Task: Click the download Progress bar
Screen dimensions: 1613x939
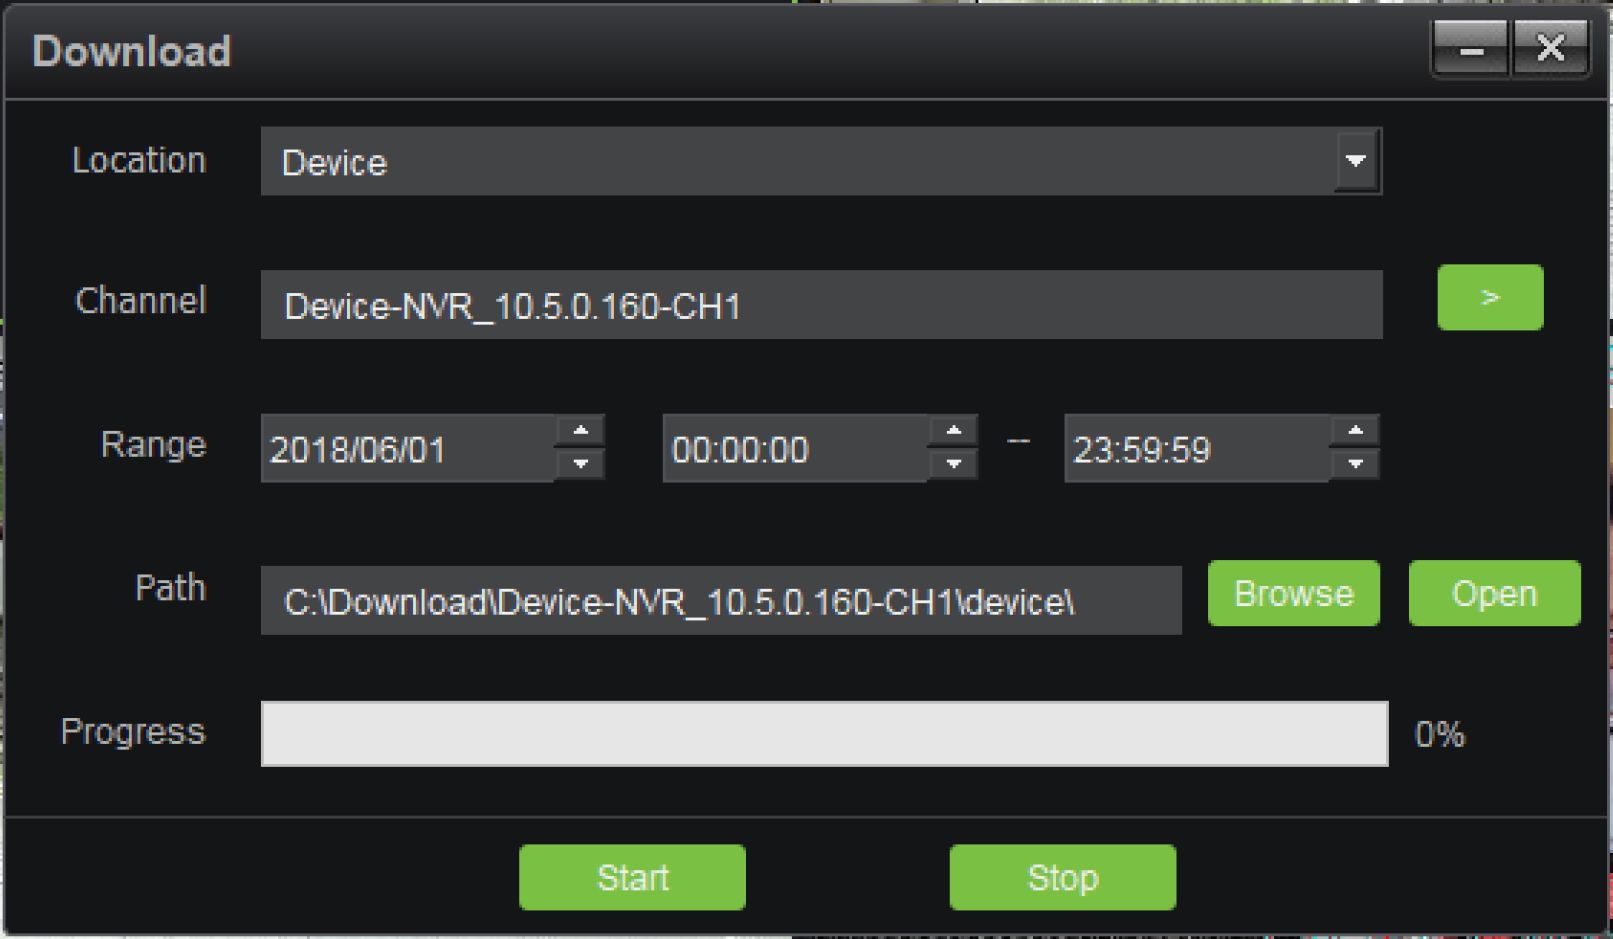Action: tap(824, 734)
